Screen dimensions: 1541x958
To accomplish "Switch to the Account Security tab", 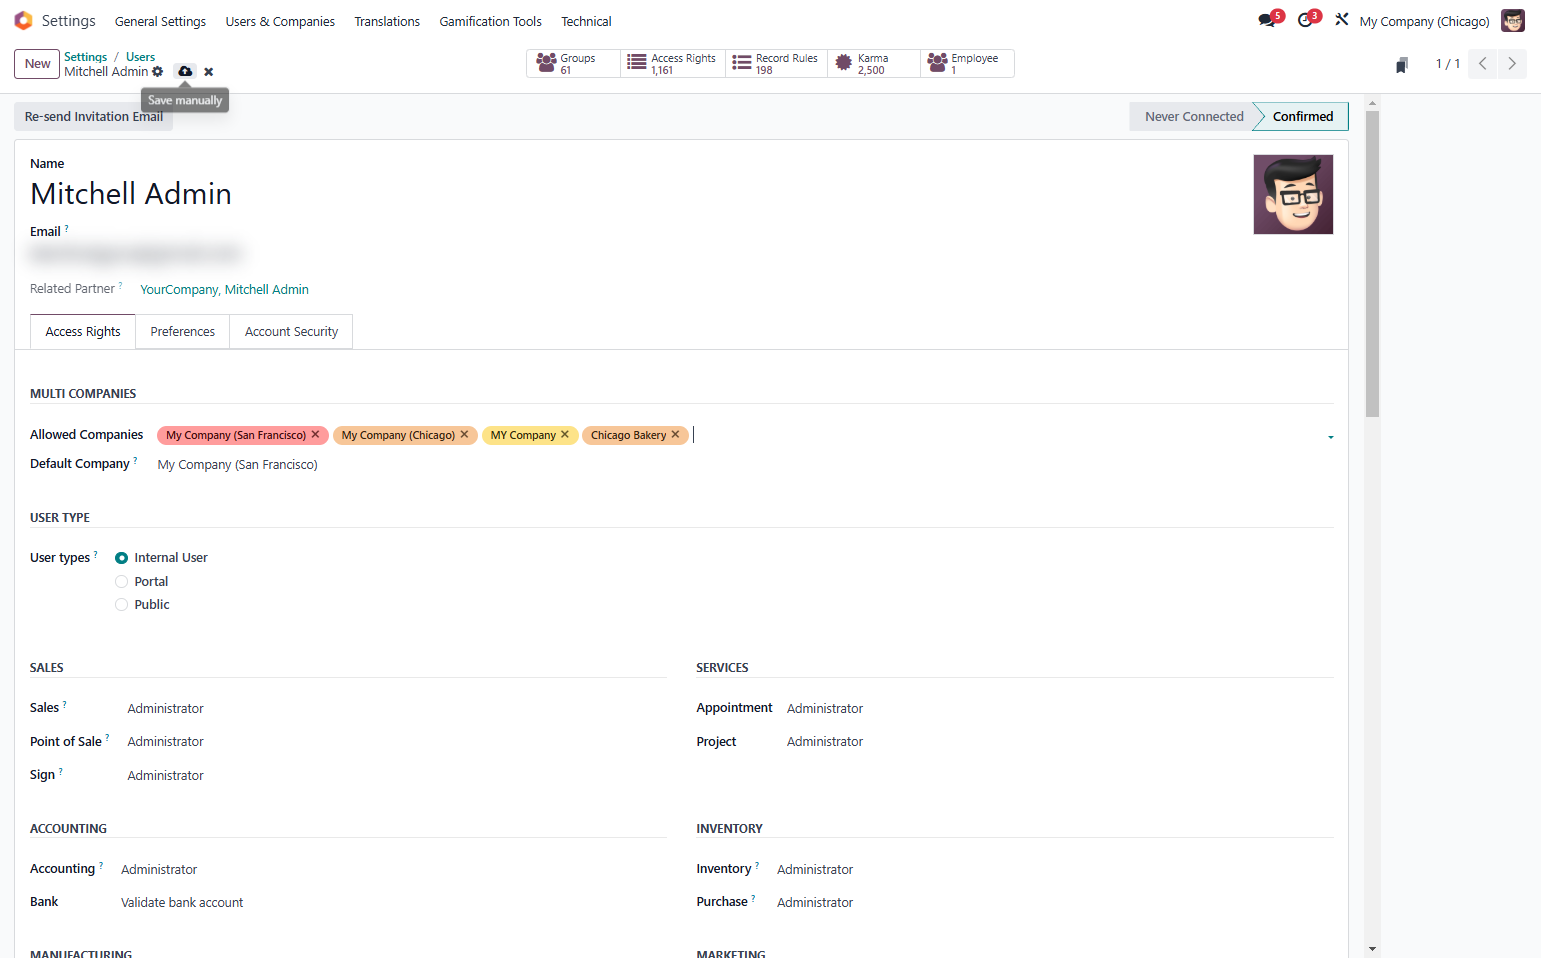I will (x=291, y=332).
